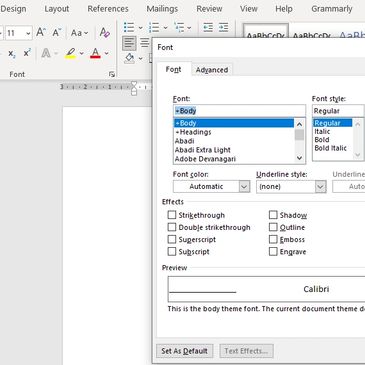The height and width of the screenshot is (365, 365).
Task: Click the Shading paint bucket icon
Action: point(129,58)
